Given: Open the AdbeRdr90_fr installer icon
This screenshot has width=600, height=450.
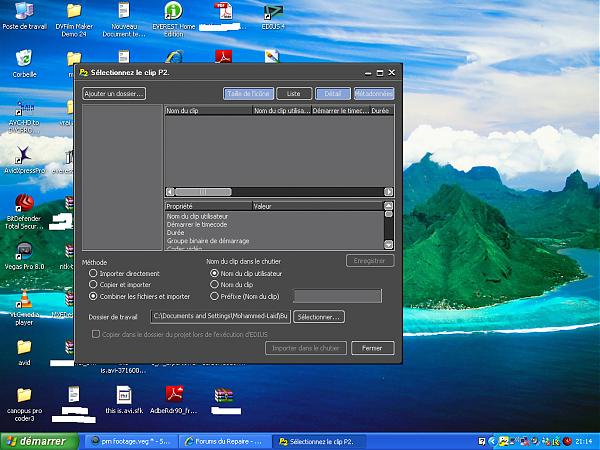Looking at the screenshot, I should pyautogui.click(x=174, y=399).
